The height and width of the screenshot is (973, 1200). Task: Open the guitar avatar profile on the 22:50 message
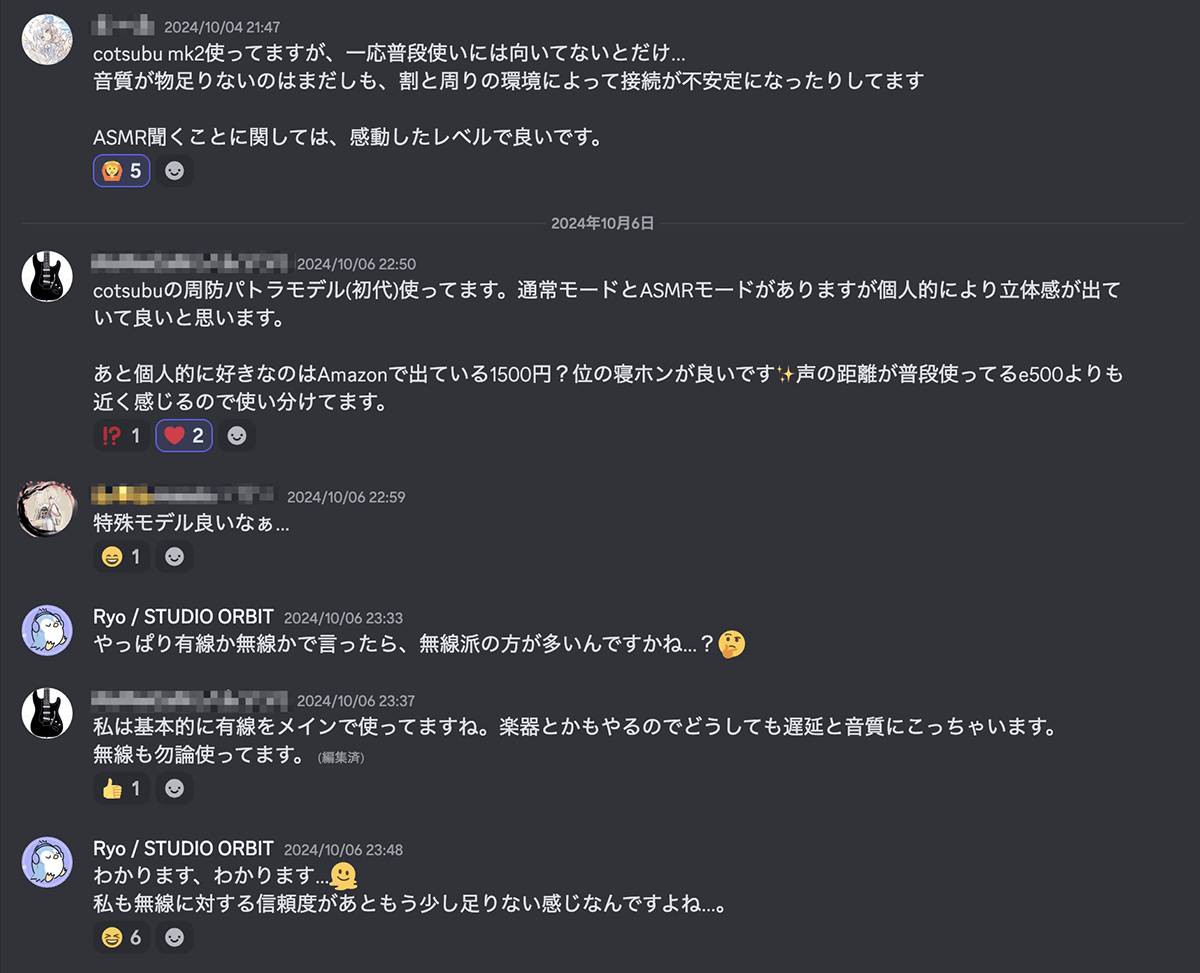click(47, 276)
